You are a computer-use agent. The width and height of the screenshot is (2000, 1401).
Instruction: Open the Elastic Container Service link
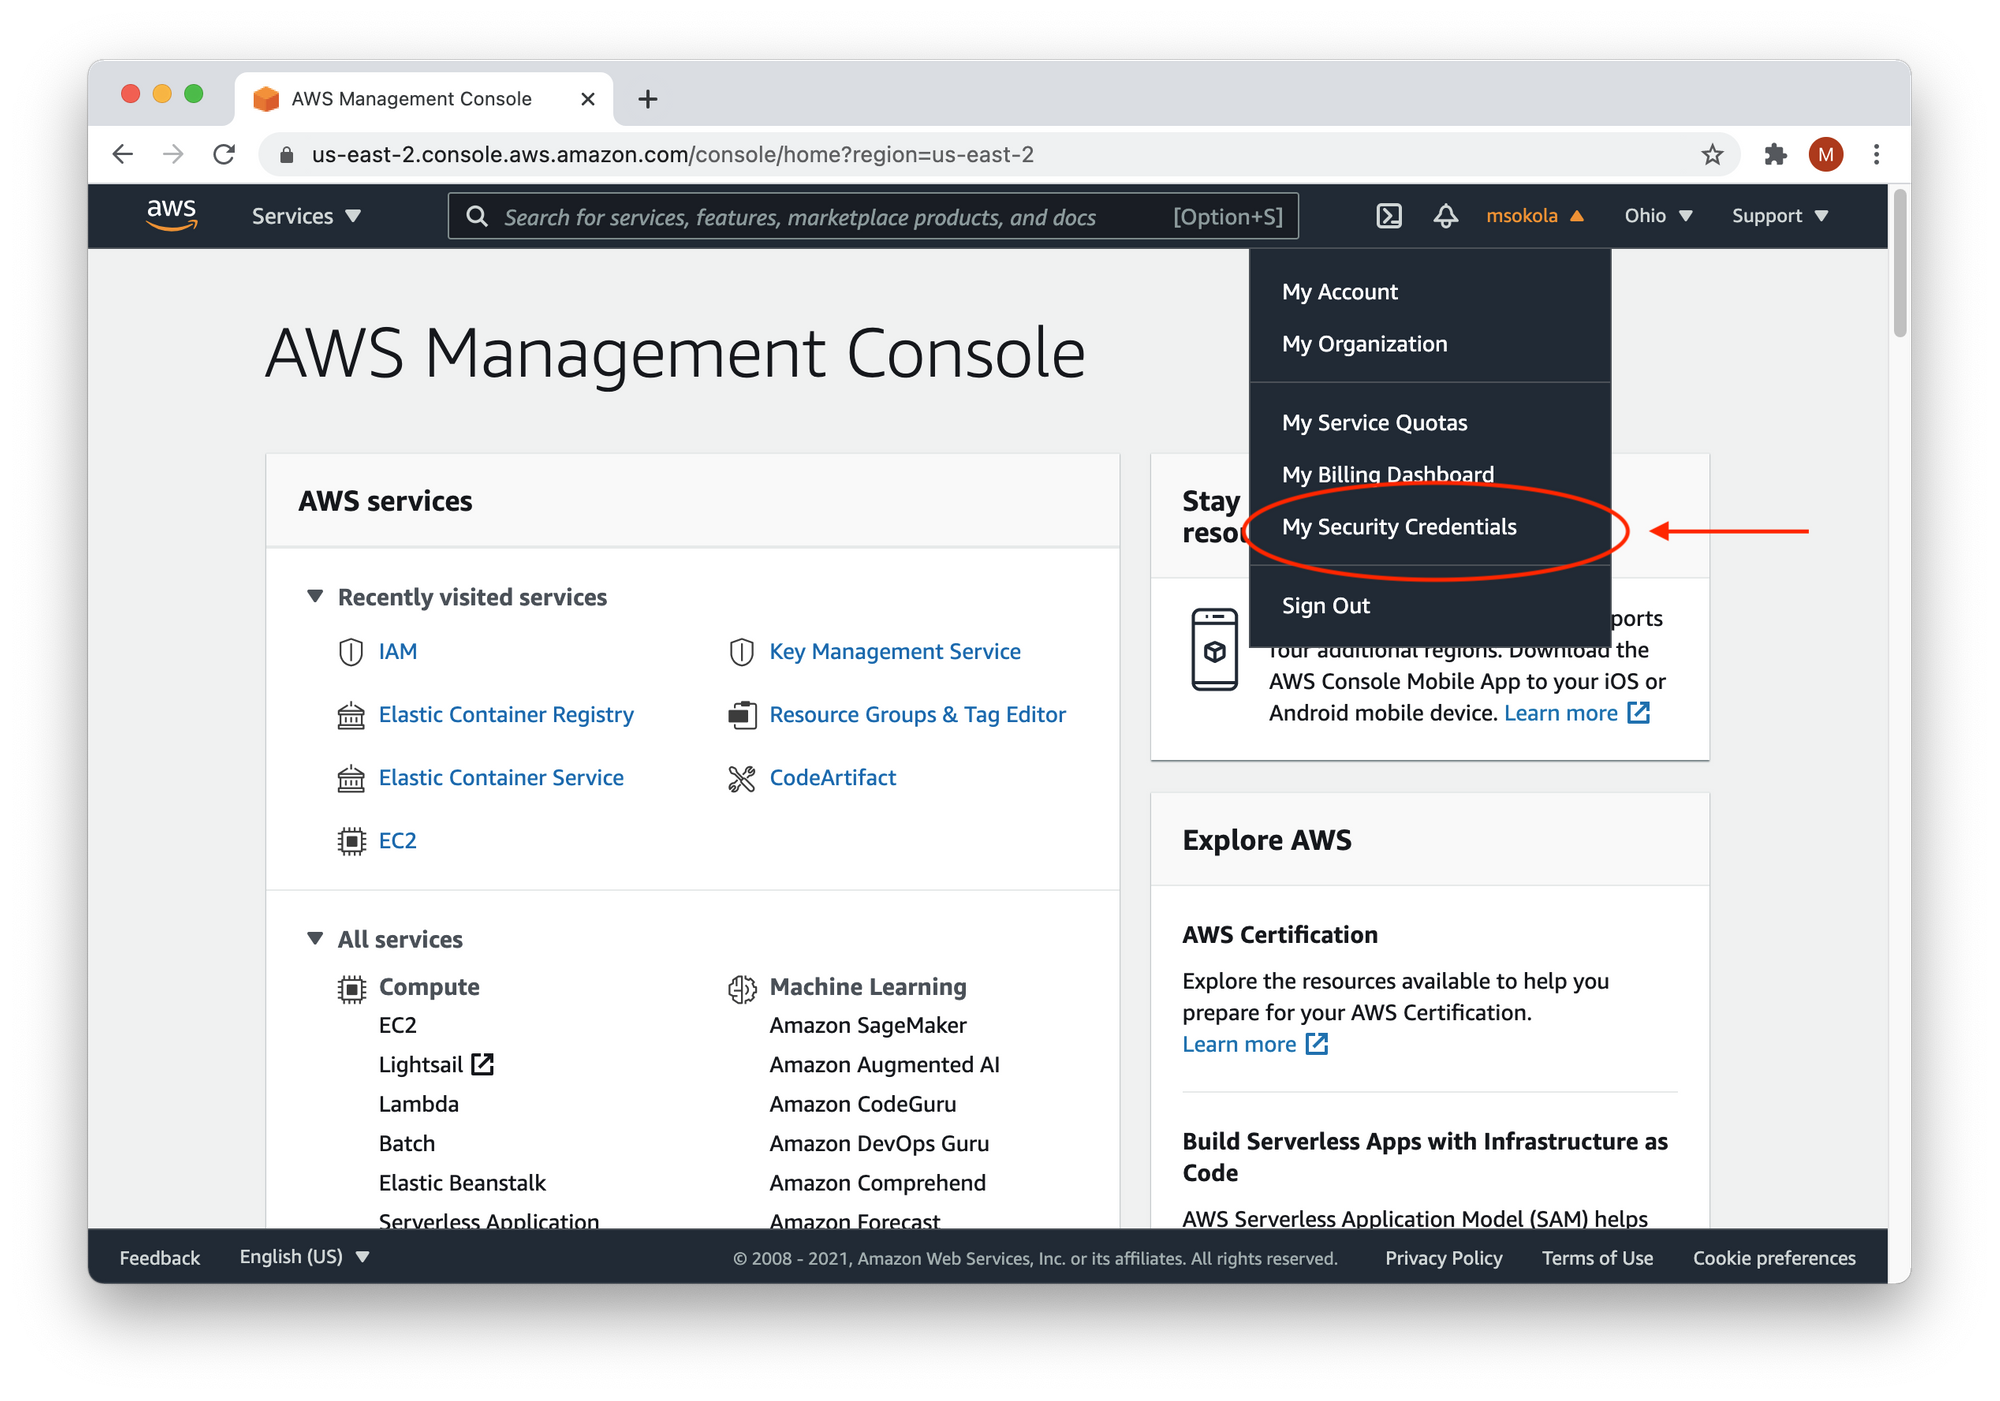(501, 778)
